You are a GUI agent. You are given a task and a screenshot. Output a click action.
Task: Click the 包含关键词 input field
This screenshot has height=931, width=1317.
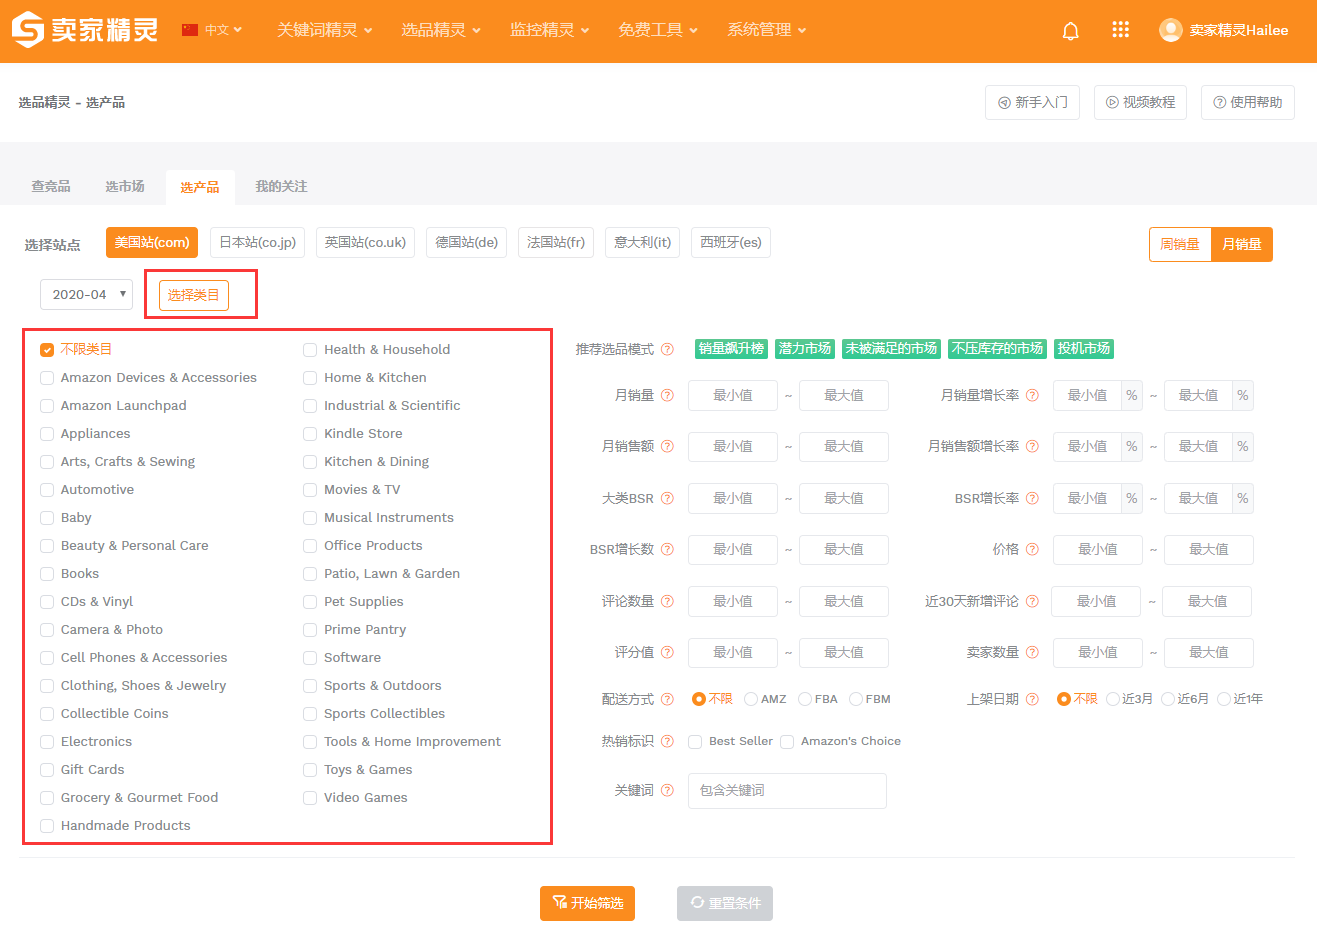787,791
